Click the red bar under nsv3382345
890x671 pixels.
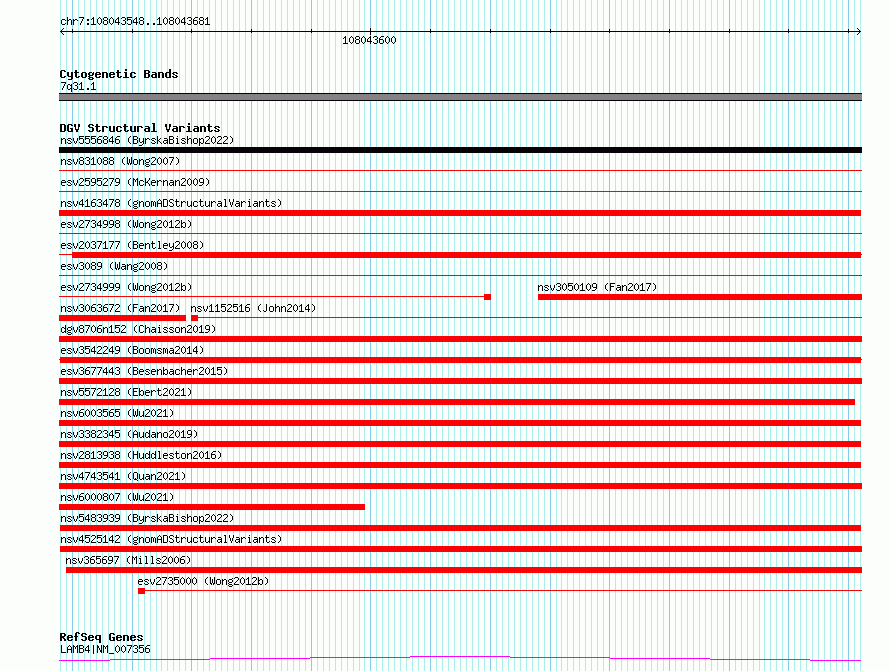click(x=460, y=444)
